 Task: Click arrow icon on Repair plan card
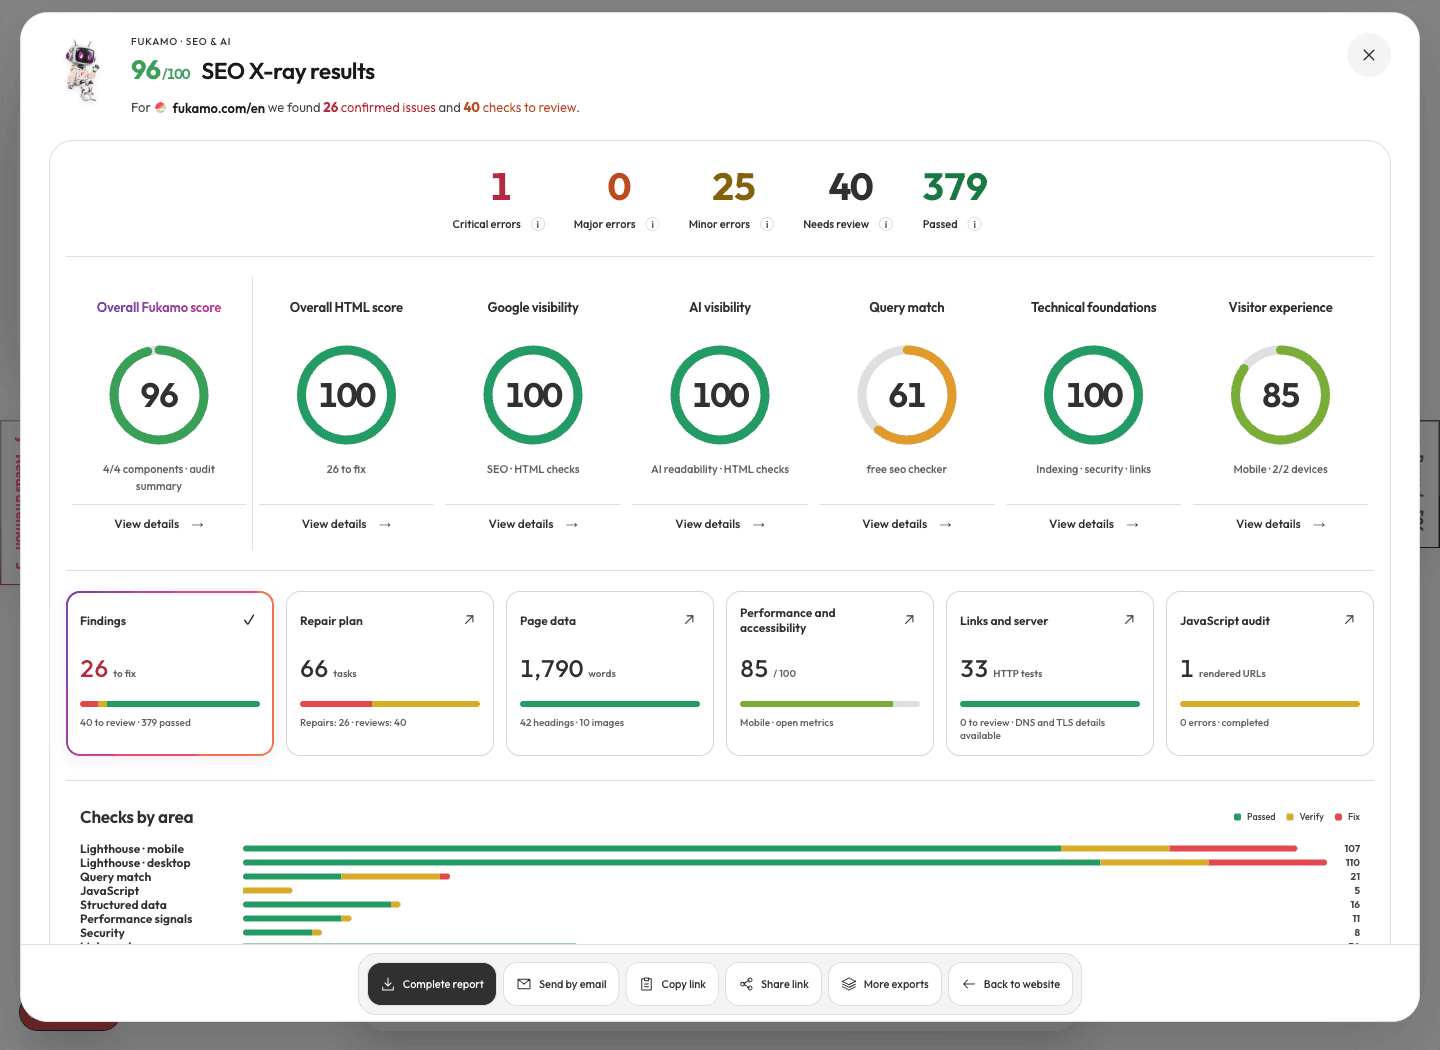coord(469,620)
